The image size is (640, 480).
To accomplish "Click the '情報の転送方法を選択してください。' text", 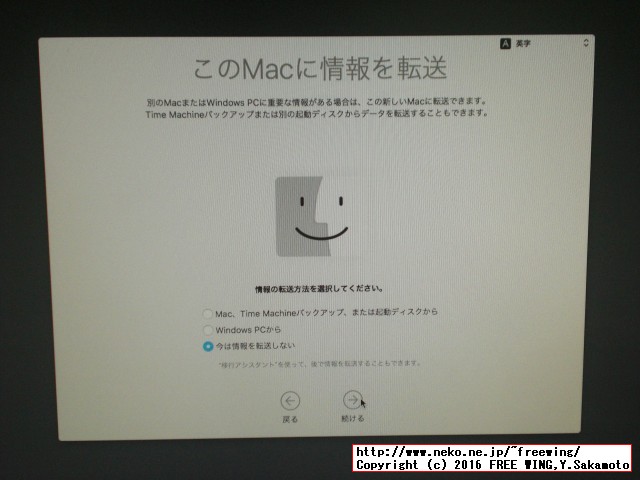I will 319,289.
